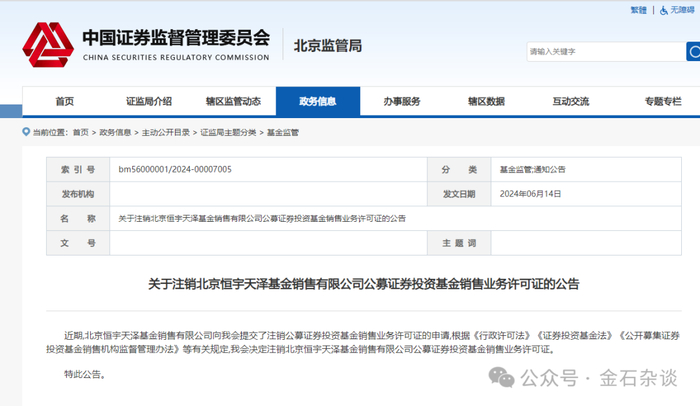Open the 互动交流 navigation tab
The image size is (700, 406).
(x=571, y=101)
